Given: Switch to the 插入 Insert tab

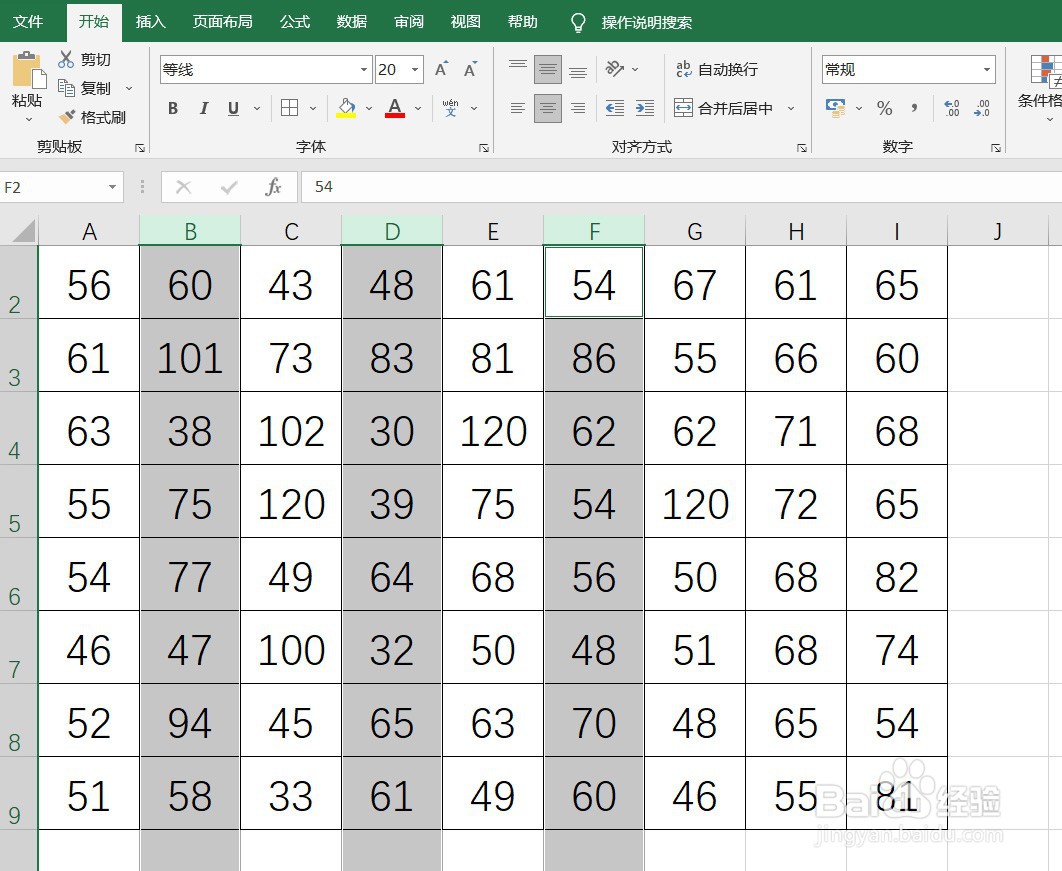Looking at the screenshot, I should pyautogui.click(x=150, y=22).
